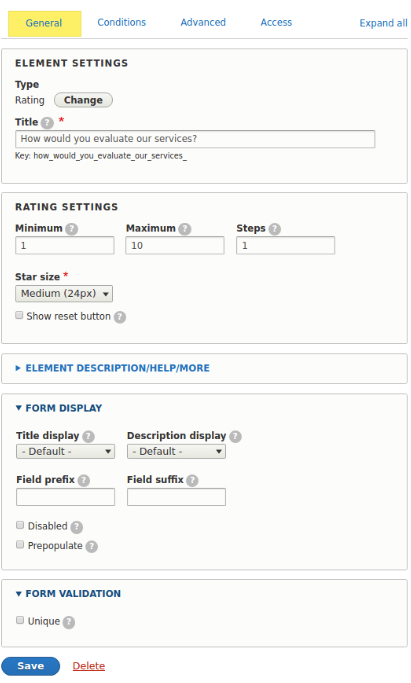
Task: Click the Save button
Action: (x=30, y=666)
